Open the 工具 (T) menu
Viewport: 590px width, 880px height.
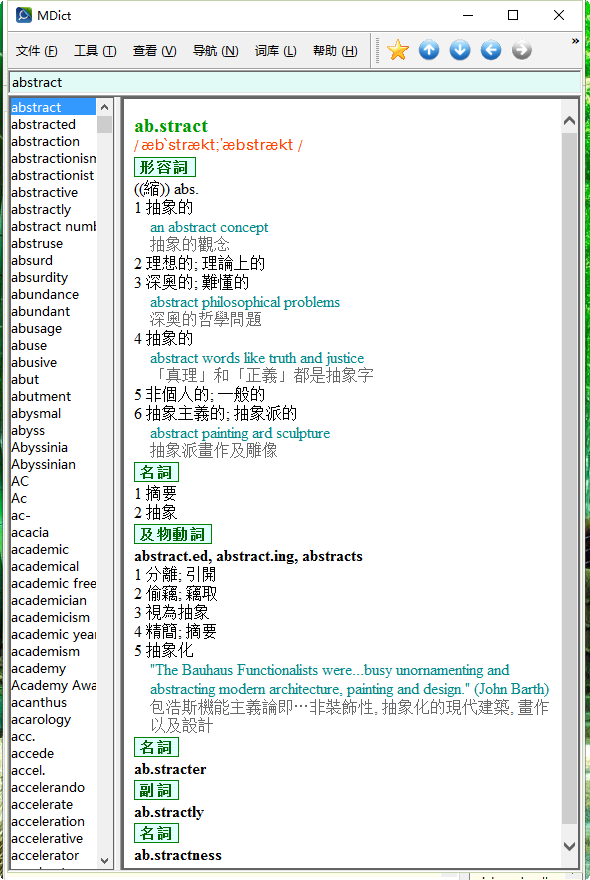click(95, 51)
